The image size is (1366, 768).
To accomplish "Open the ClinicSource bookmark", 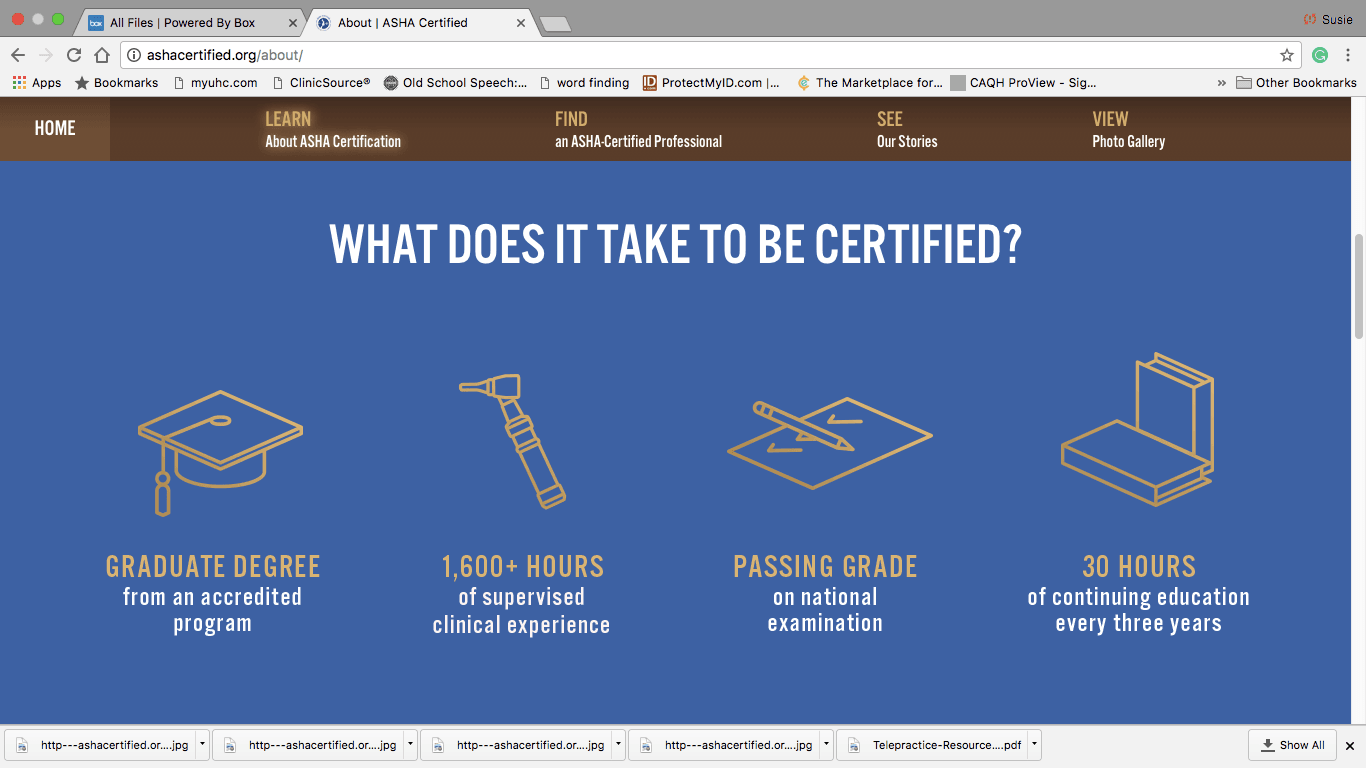I will coord(321,83).
